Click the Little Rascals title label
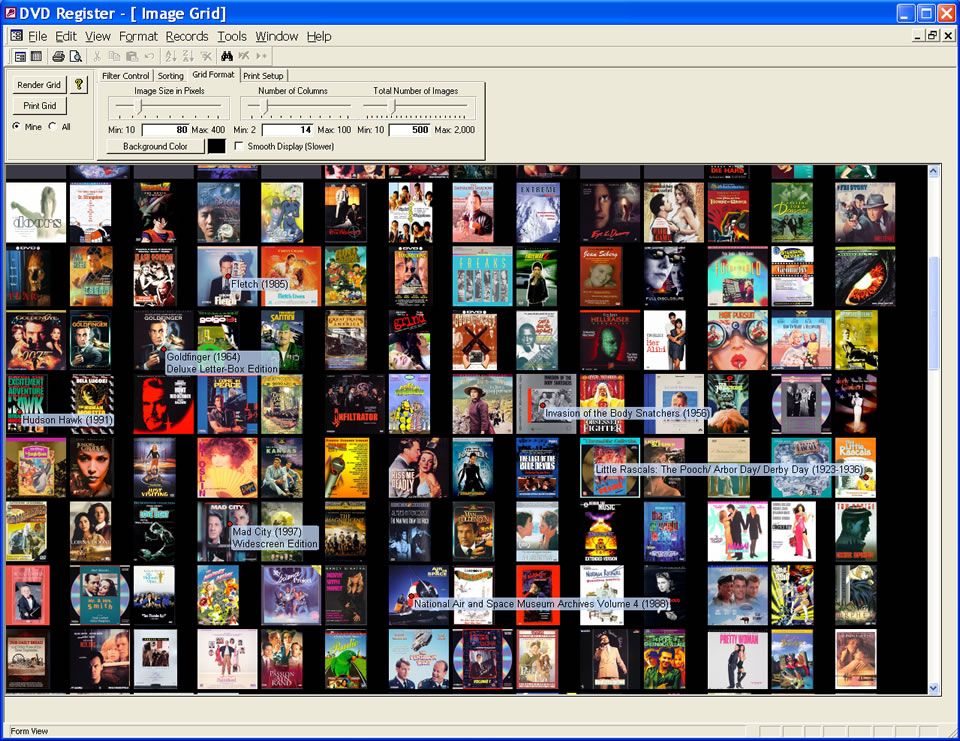Viewport: 960px width, 741px height. tap(729, 469)
